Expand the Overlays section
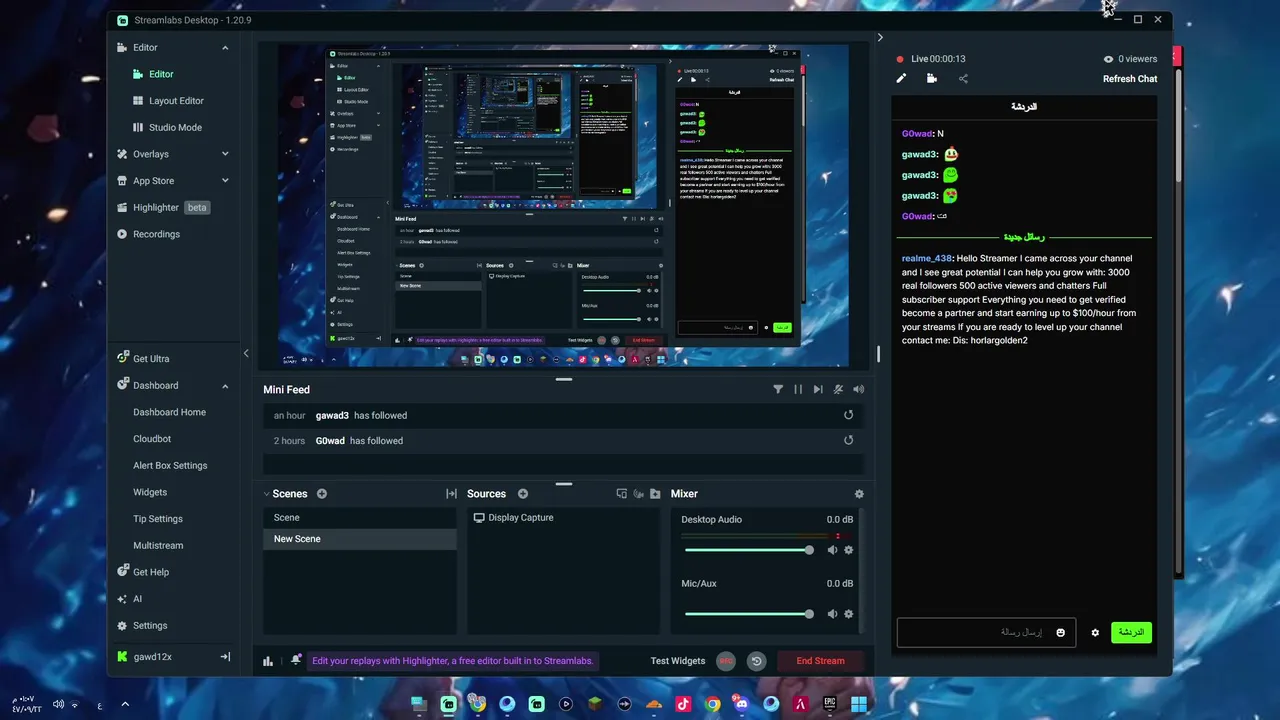The height and width of the screenshot is (720, 1280). 225,154
